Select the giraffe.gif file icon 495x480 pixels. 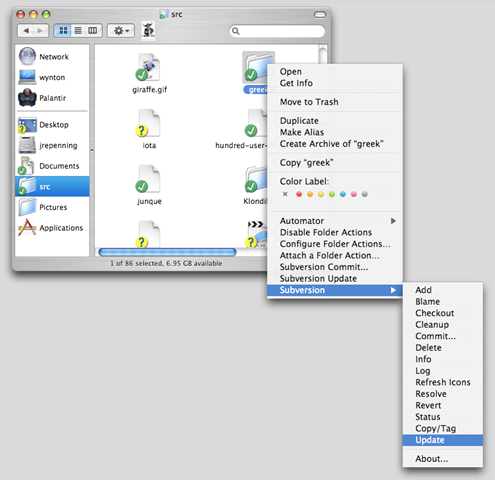pyautogui.click(x=149, y=67)
